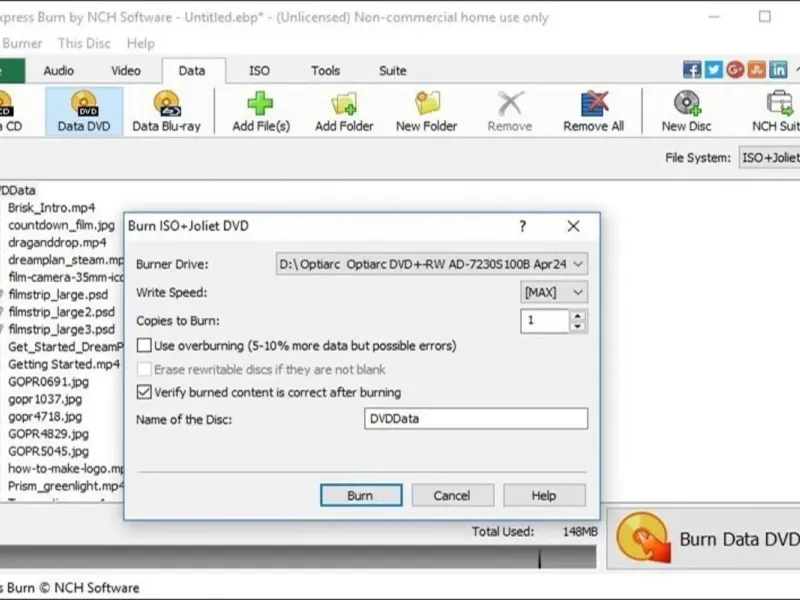Select filmstrip_large2.psd in the file list
The image size is (800, 600).
(x=61, y=312)
